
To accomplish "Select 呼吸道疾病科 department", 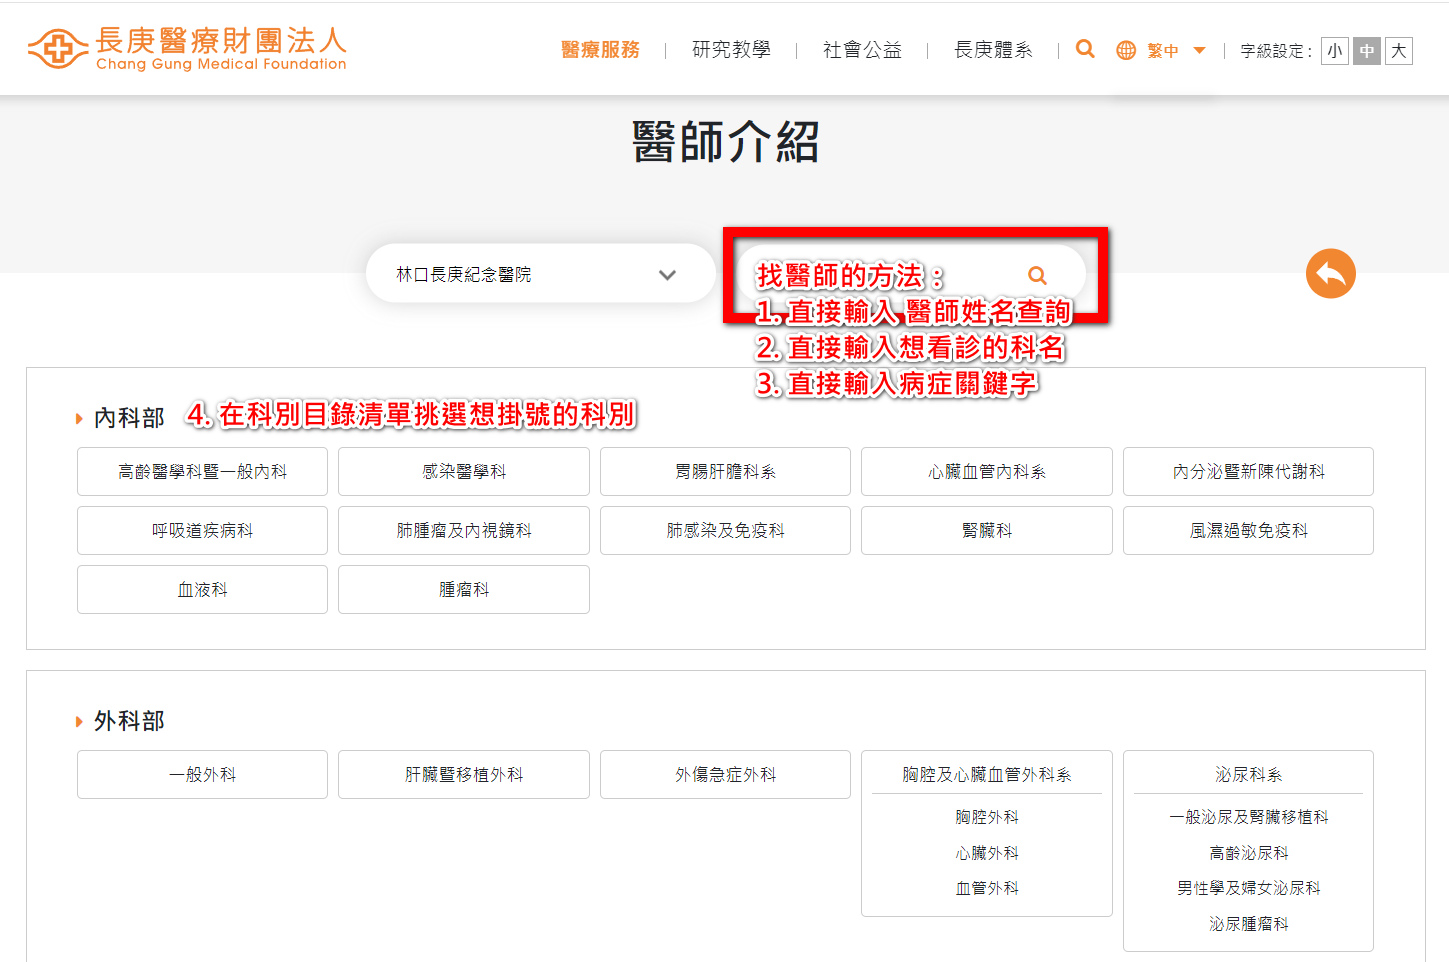I will (x=202, y=530).
